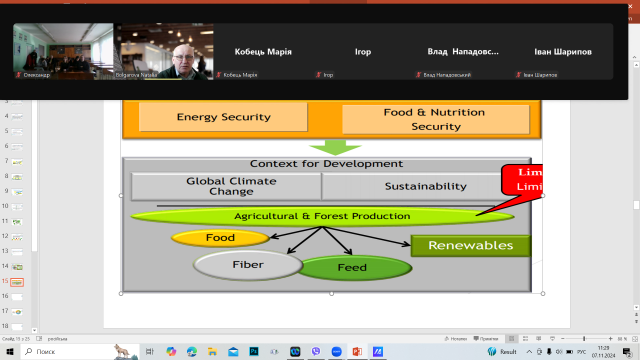This screenshot has width=640, height=360.
Task: Click the zoom in plus icon
Action: 610,339
